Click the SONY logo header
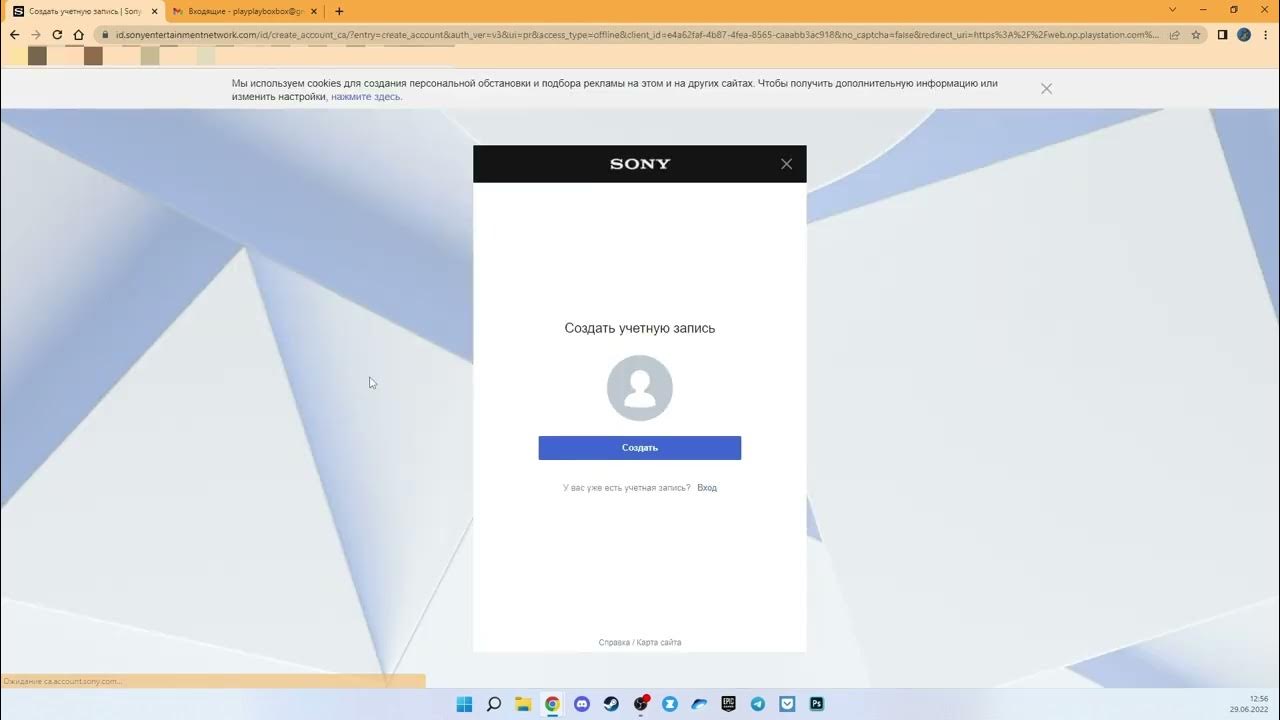 click(x=640, y=164)
